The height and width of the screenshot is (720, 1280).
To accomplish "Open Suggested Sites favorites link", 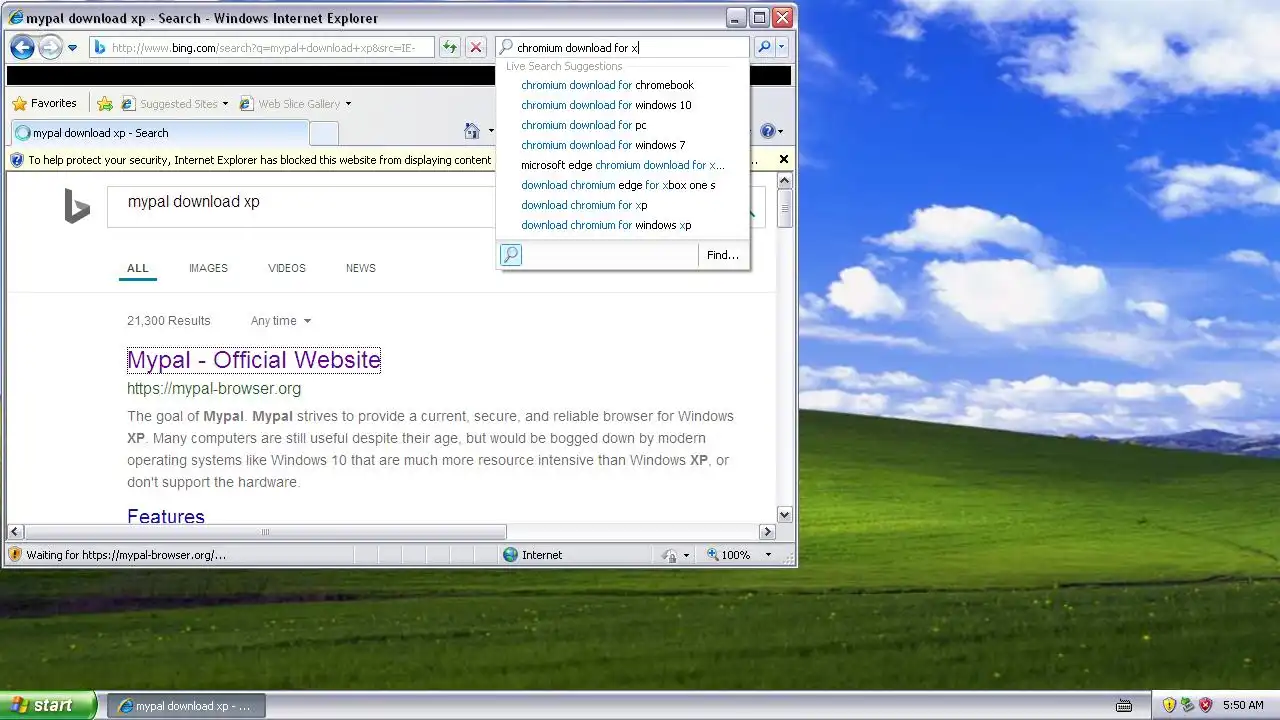I will point(169,103).
